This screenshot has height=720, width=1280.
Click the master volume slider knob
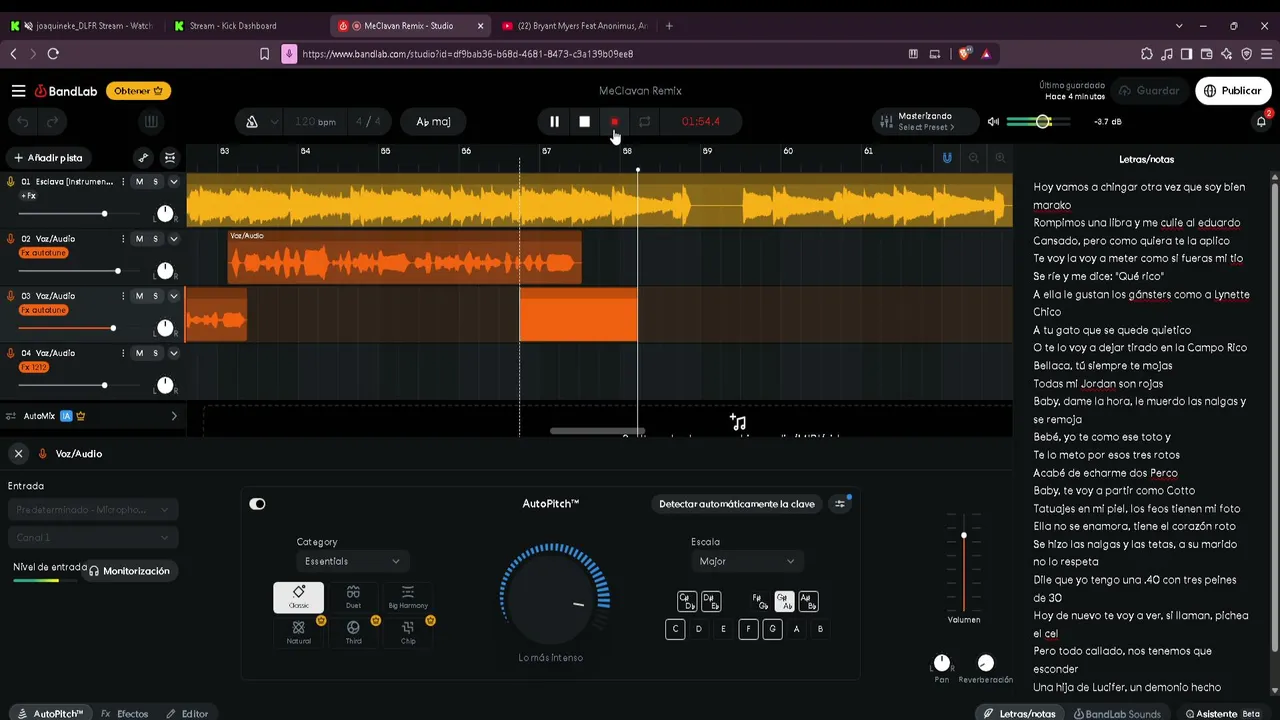[x=1043, y=122]
